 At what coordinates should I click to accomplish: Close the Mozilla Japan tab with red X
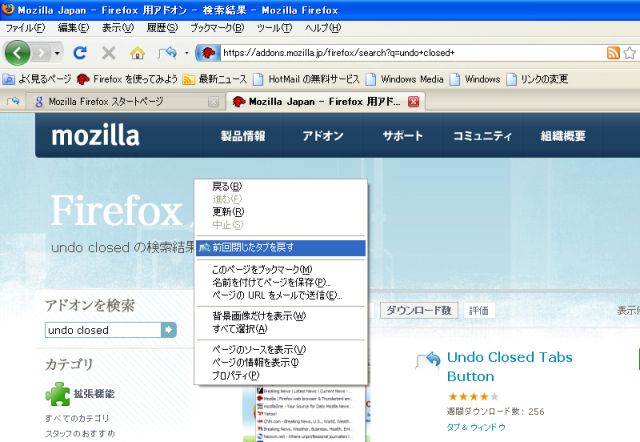click(413, 102)
